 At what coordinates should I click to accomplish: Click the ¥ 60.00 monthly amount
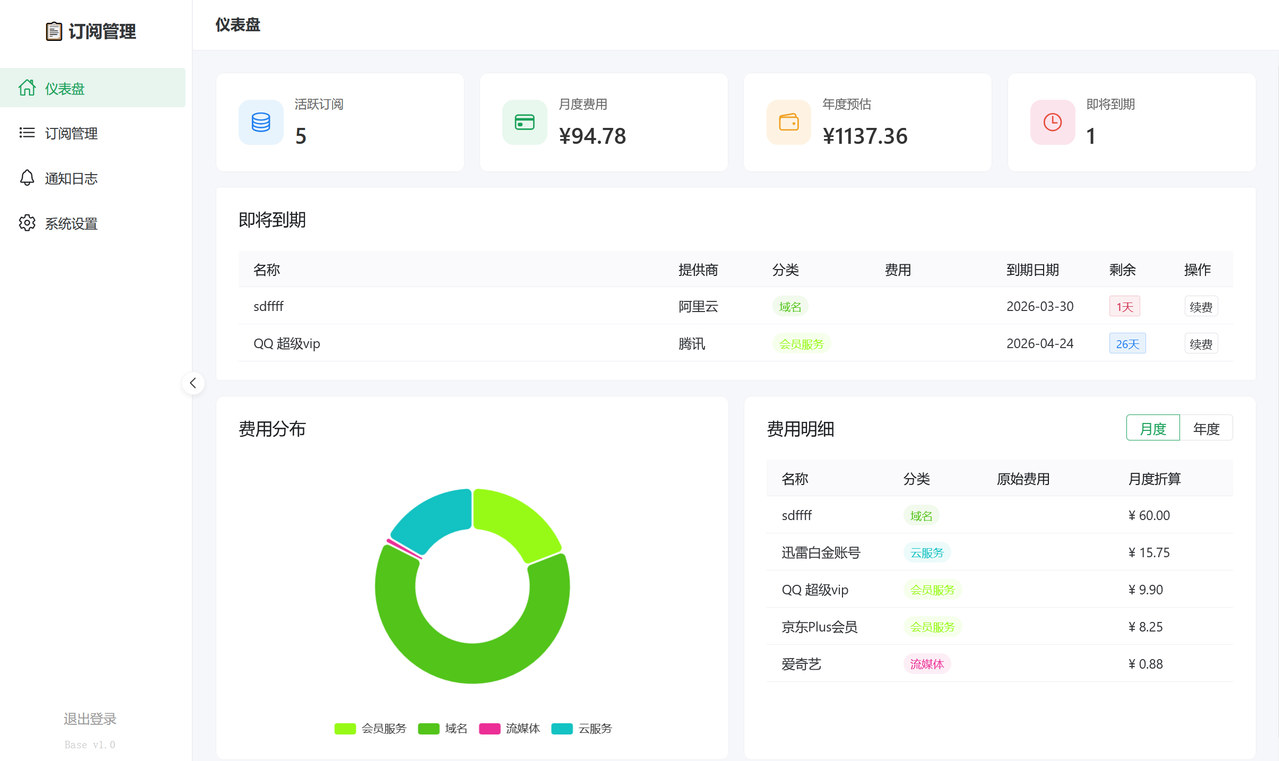pyautogui.click(x=1149, y=516)
